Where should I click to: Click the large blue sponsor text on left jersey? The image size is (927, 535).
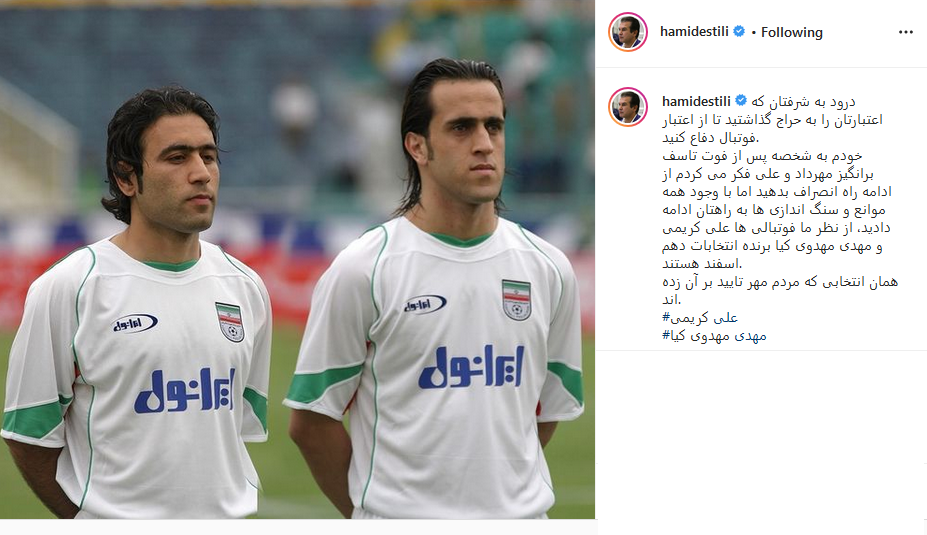tap(185, 391)
